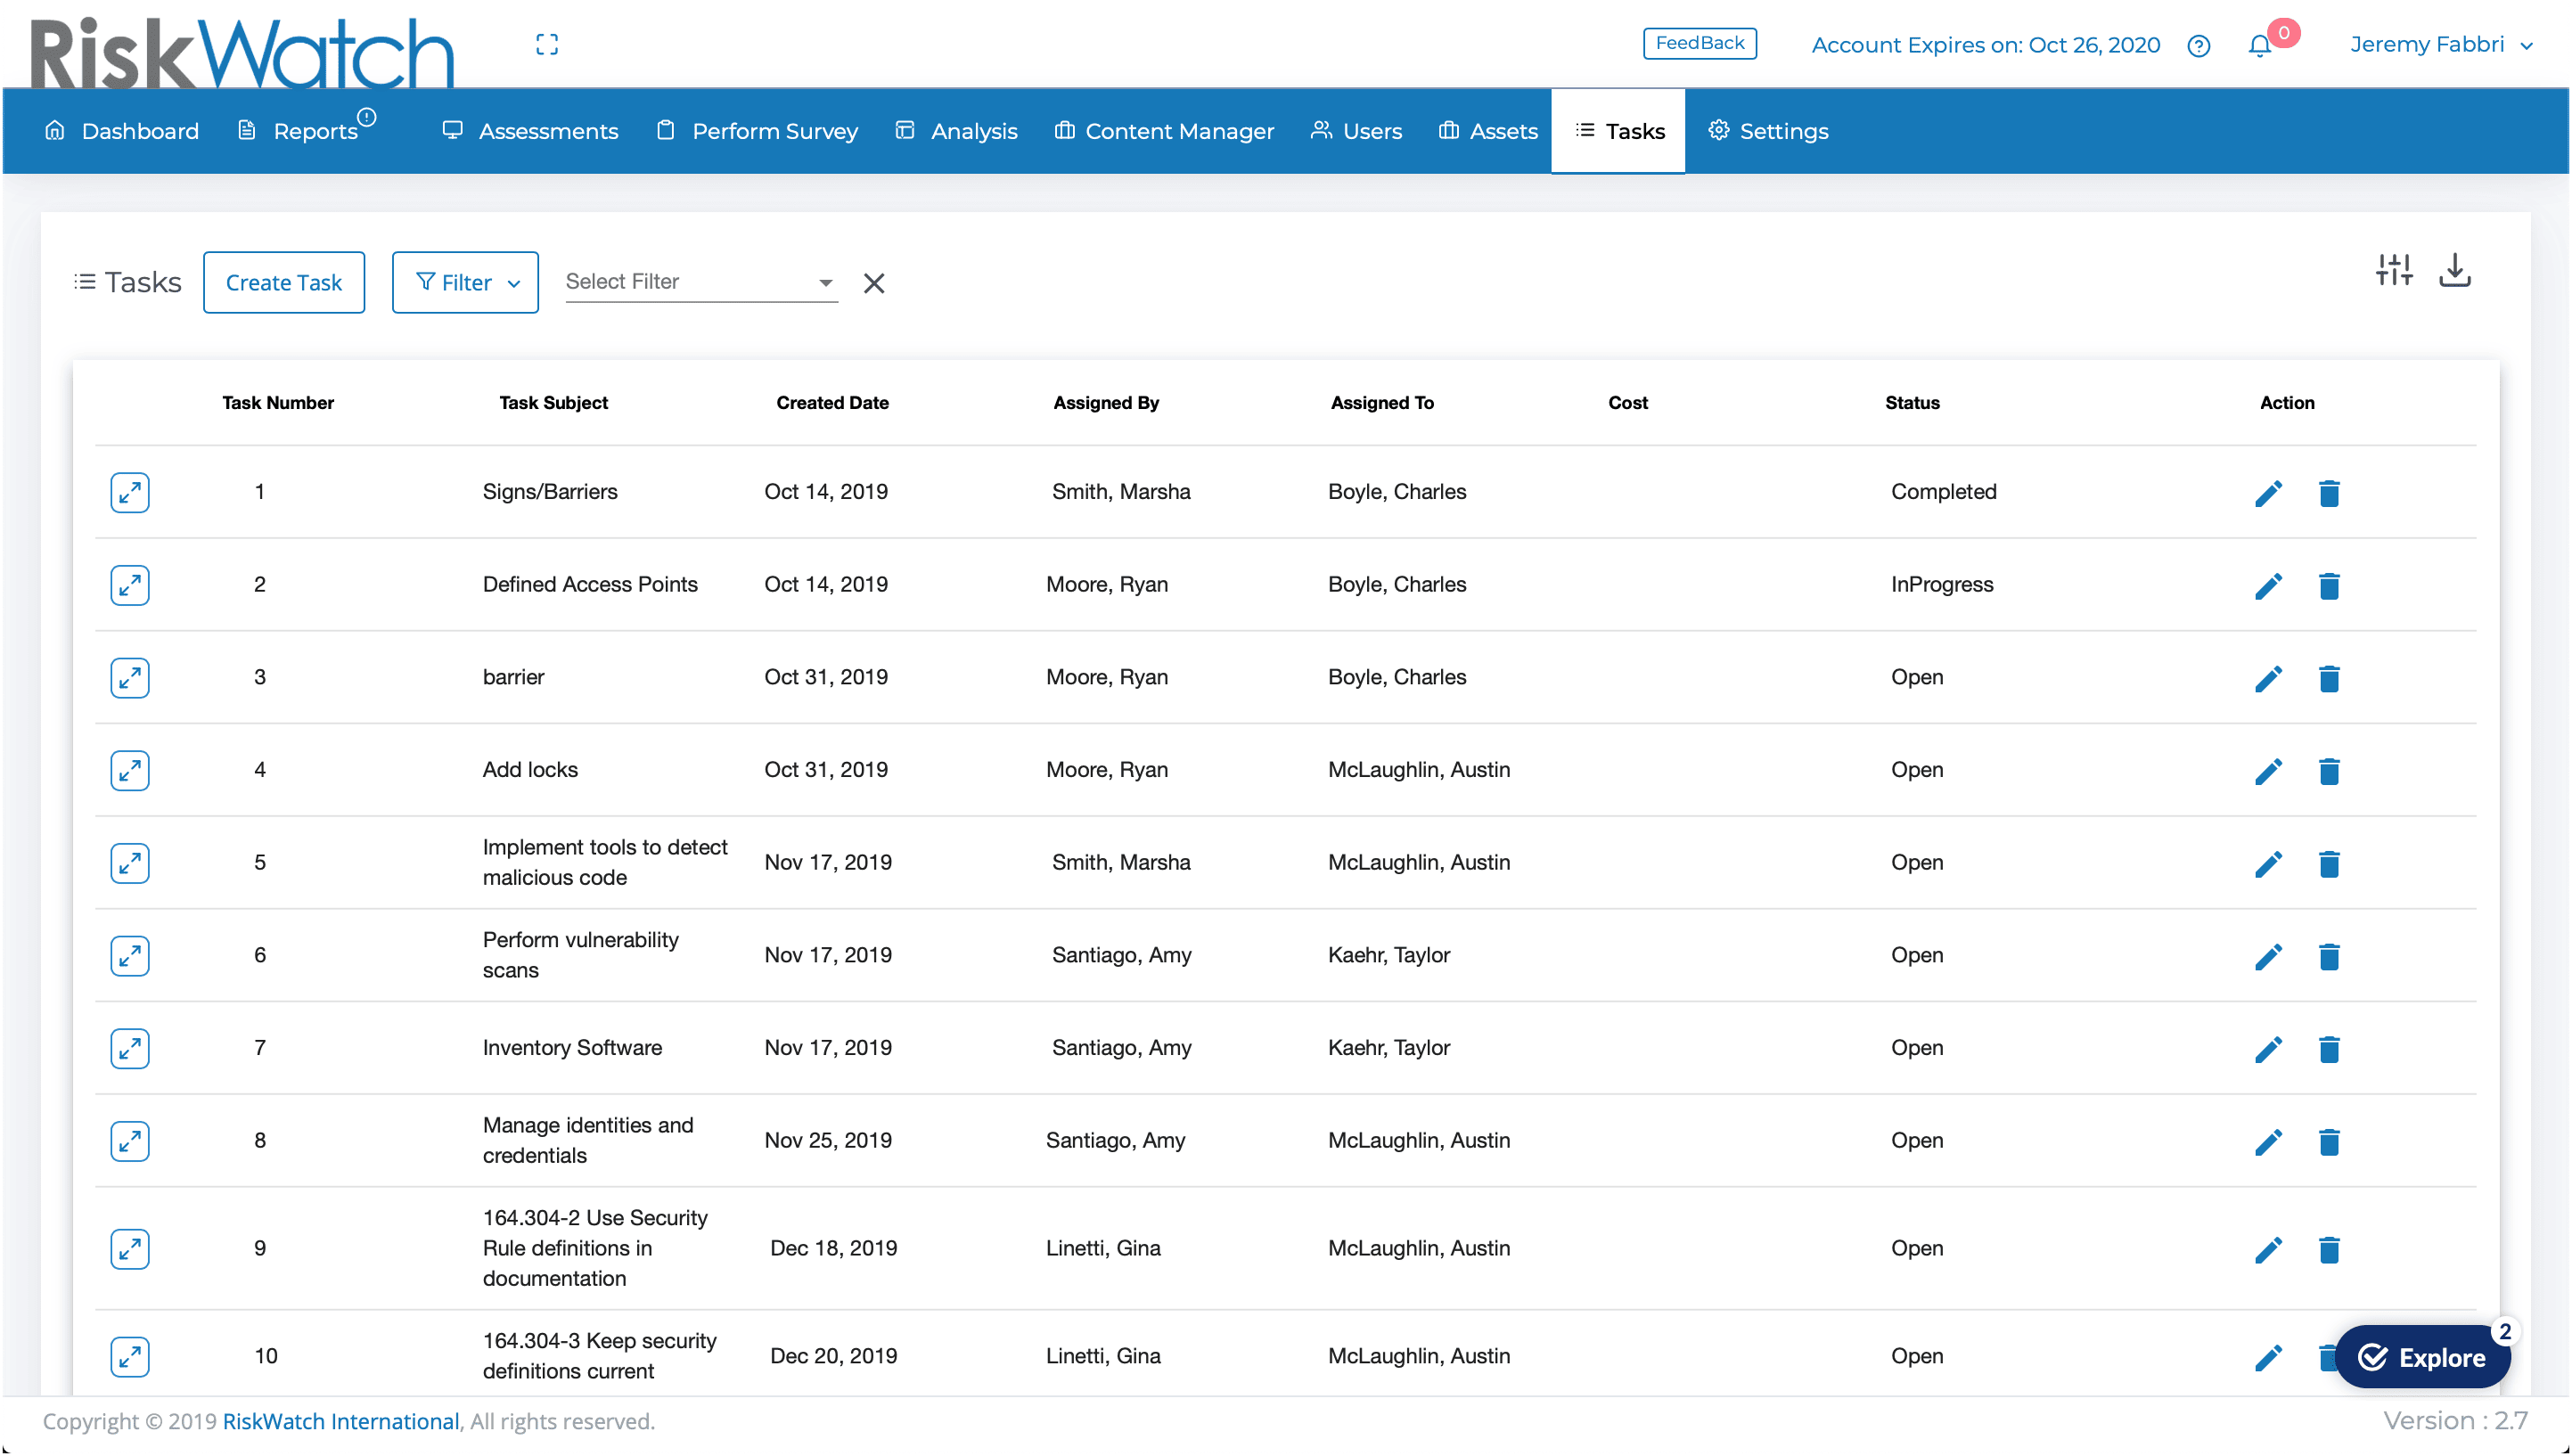The height and width of the screenshot is (1456, 2572).
Task: Follow the RiskWatch International footer link
Action: 340,1421
